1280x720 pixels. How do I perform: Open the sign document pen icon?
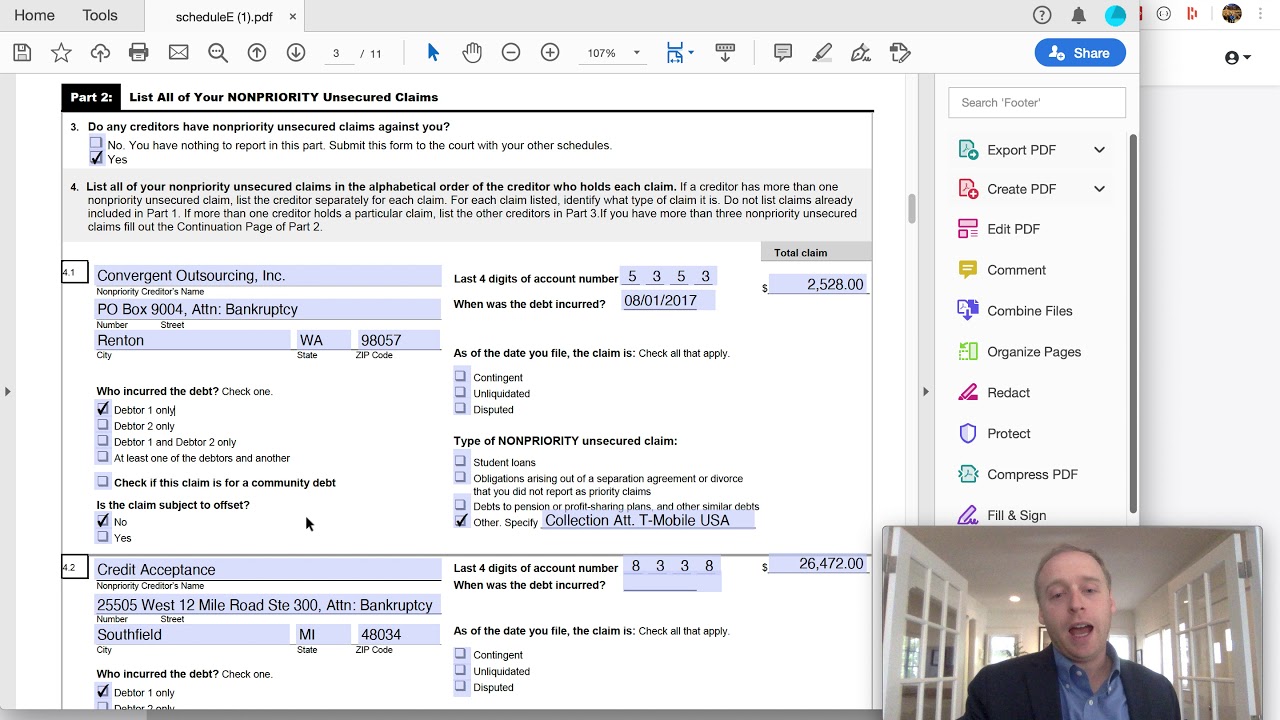tap(861, 53)
